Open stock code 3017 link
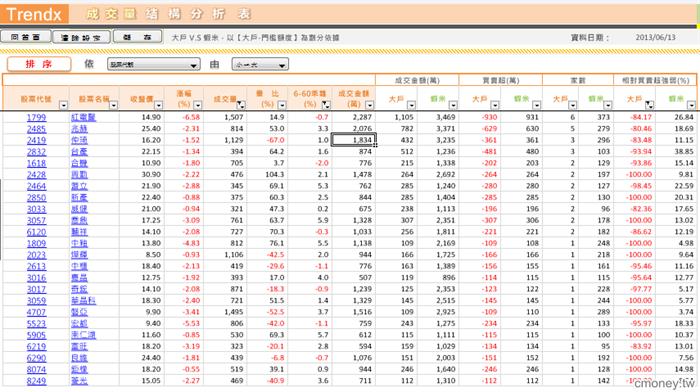Screen dimensions: 700x392 tap(36, 289)
